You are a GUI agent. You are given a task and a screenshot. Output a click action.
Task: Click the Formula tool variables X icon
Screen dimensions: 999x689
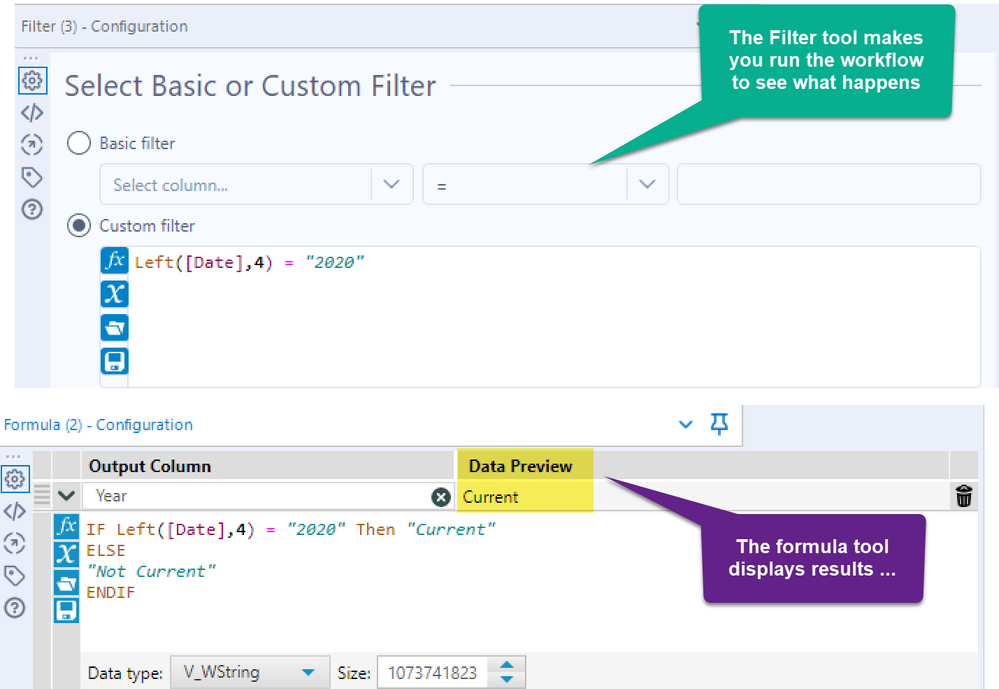click(x=66, y=555)
